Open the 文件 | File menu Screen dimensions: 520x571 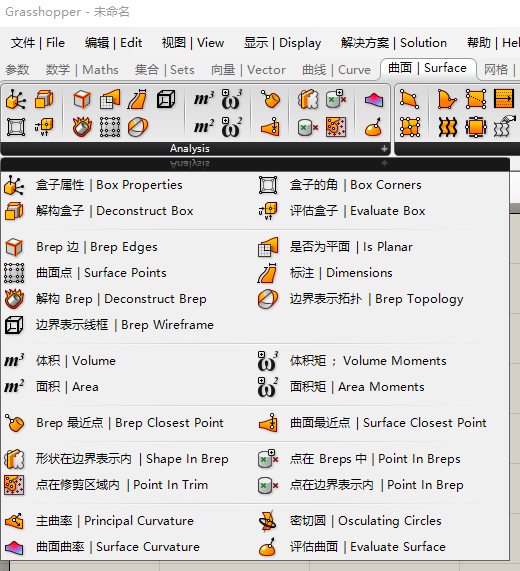pos(38,43)
